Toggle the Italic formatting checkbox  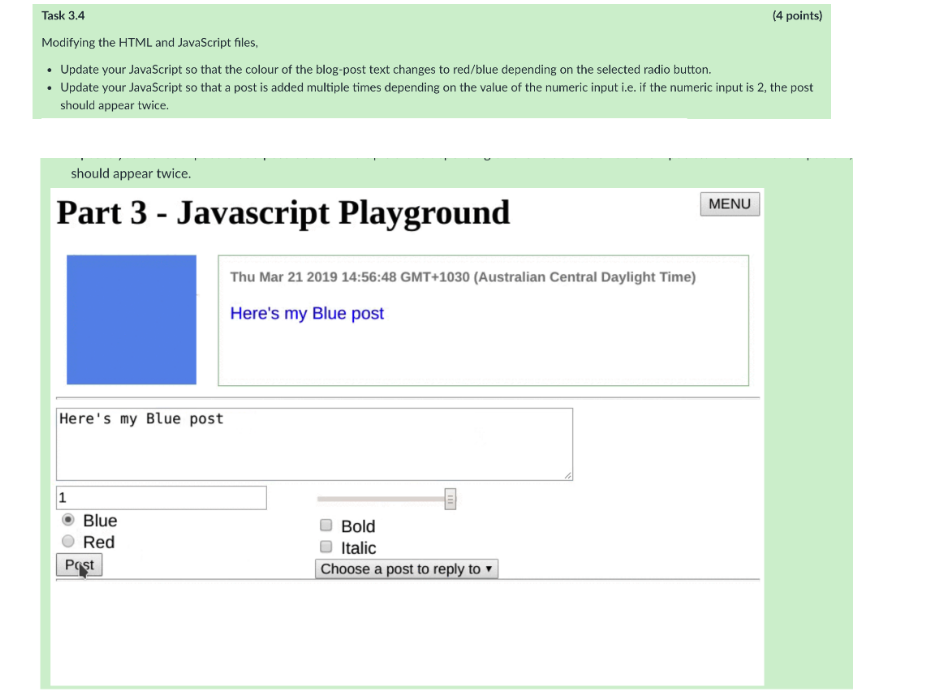(325, 547)
